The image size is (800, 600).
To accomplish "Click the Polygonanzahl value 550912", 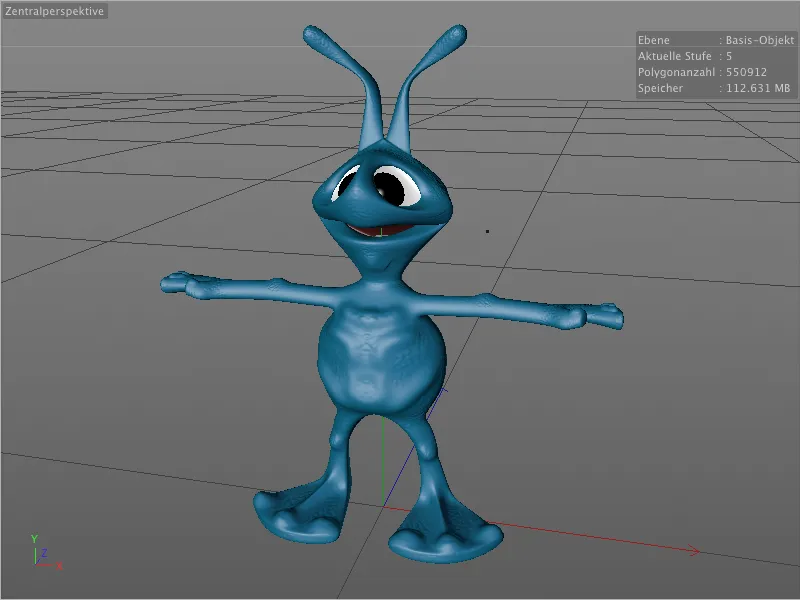I will (746, 72).
